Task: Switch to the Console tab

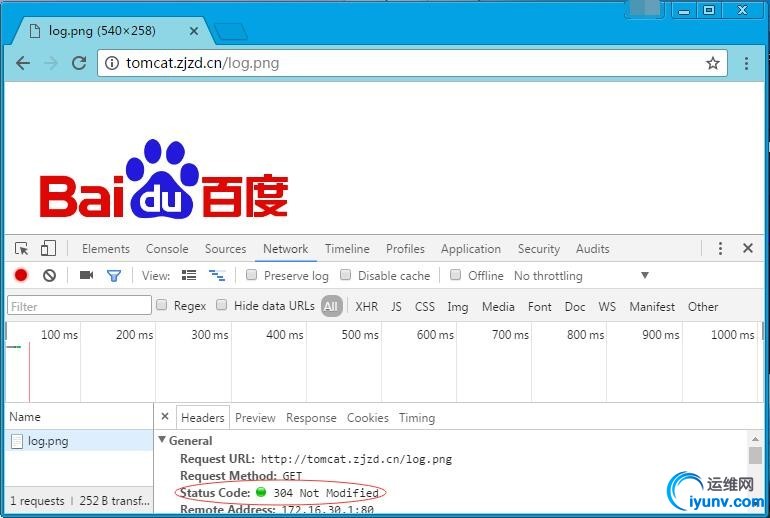Action: (x=167, y=248)
